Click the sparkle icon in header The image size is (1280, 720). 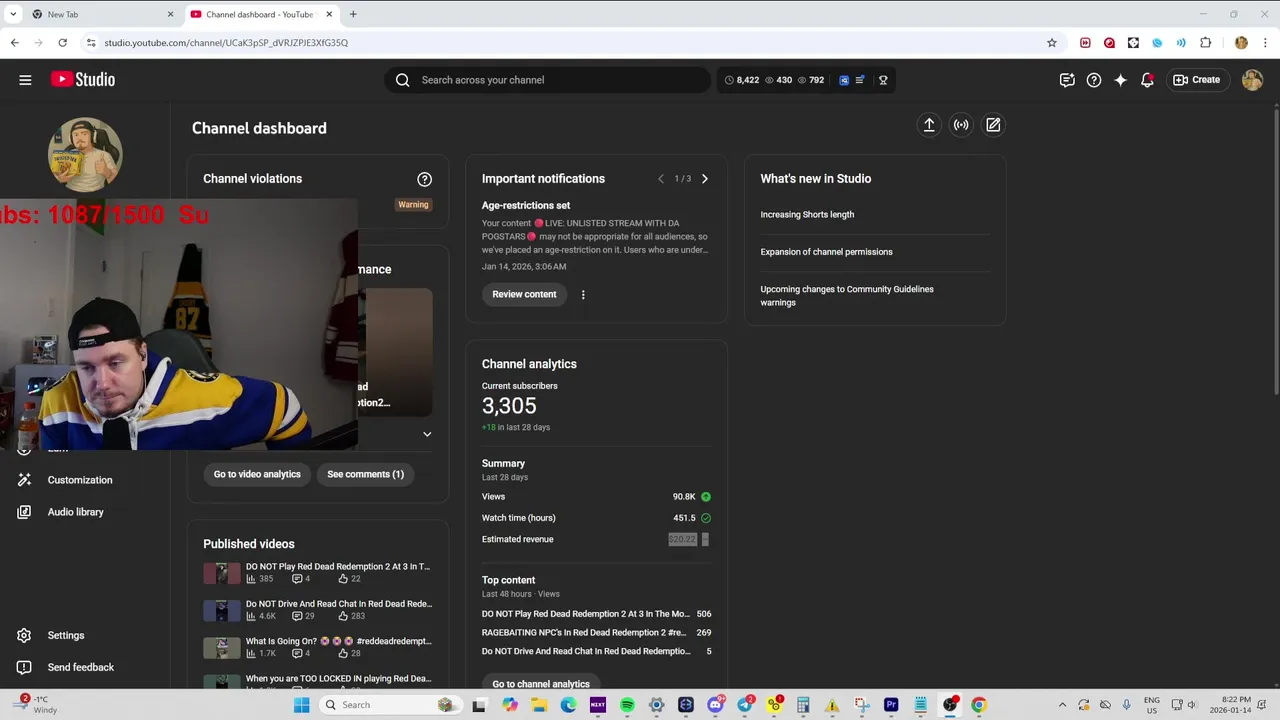pyautogui.click(x=1120, y=80)
